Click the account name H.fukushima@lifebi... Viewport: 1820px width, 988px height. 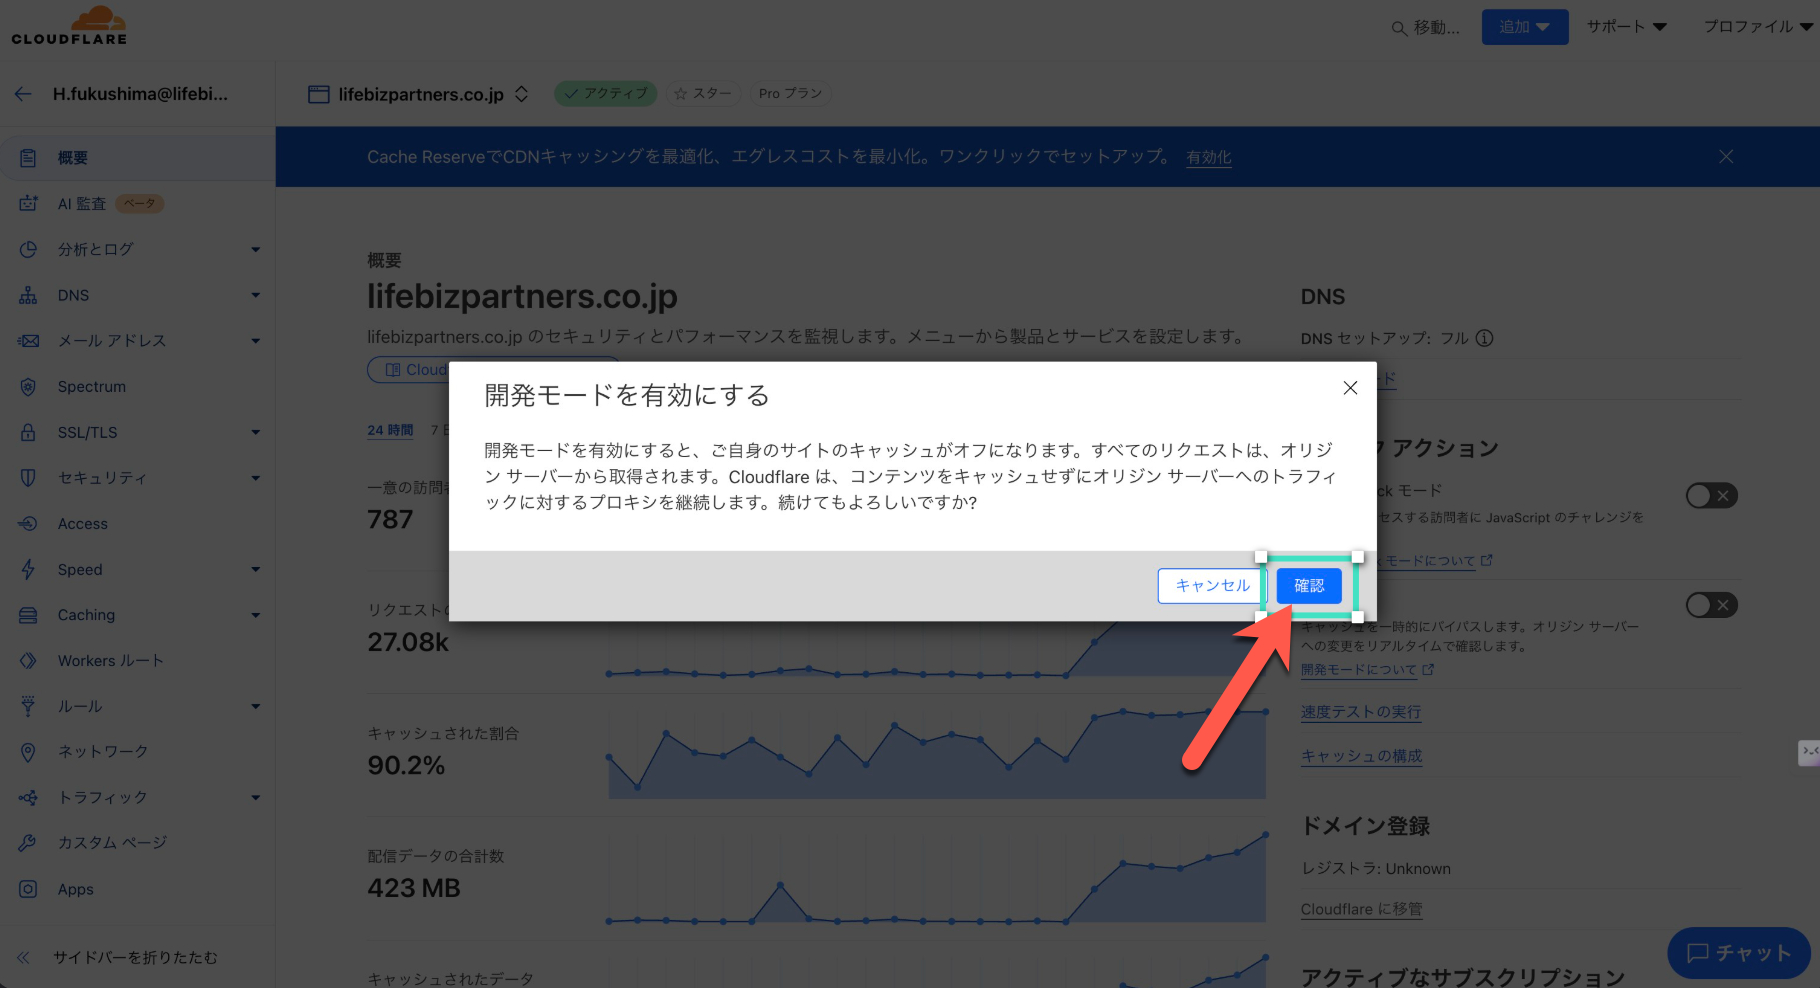click(140, 94)
